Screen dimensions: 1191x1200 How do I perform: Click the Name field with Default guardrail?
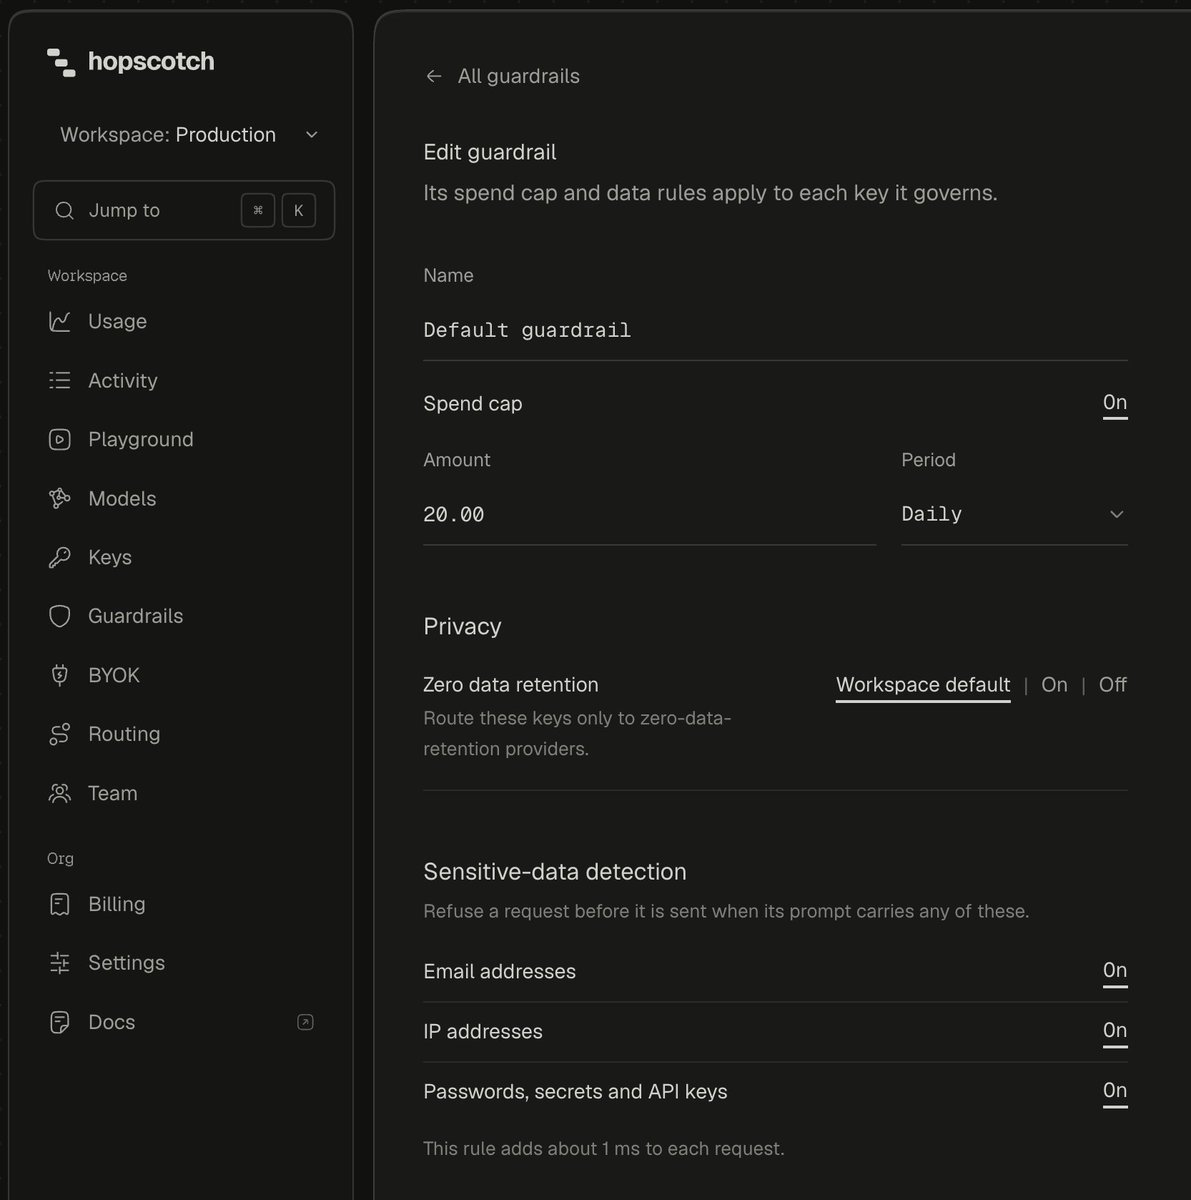[x=775, y=330]
